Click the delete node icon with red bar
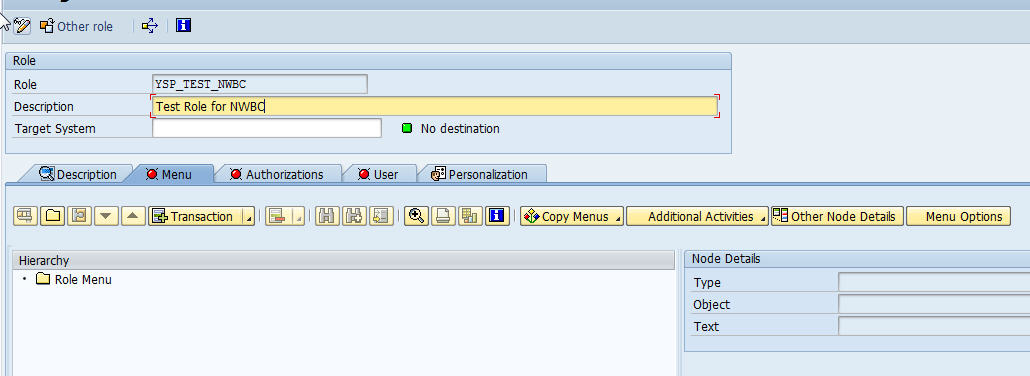The height and width of the screenshot is (376, 1030). click(x=277, y=216)
